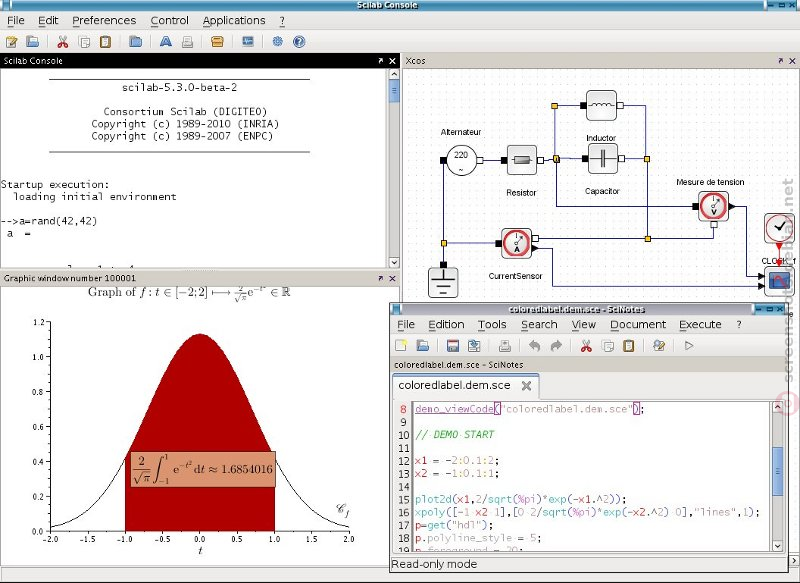Launch SciNotes from the console toolbar
This screenshot has width=800, height=583.
tap(11, 42)
